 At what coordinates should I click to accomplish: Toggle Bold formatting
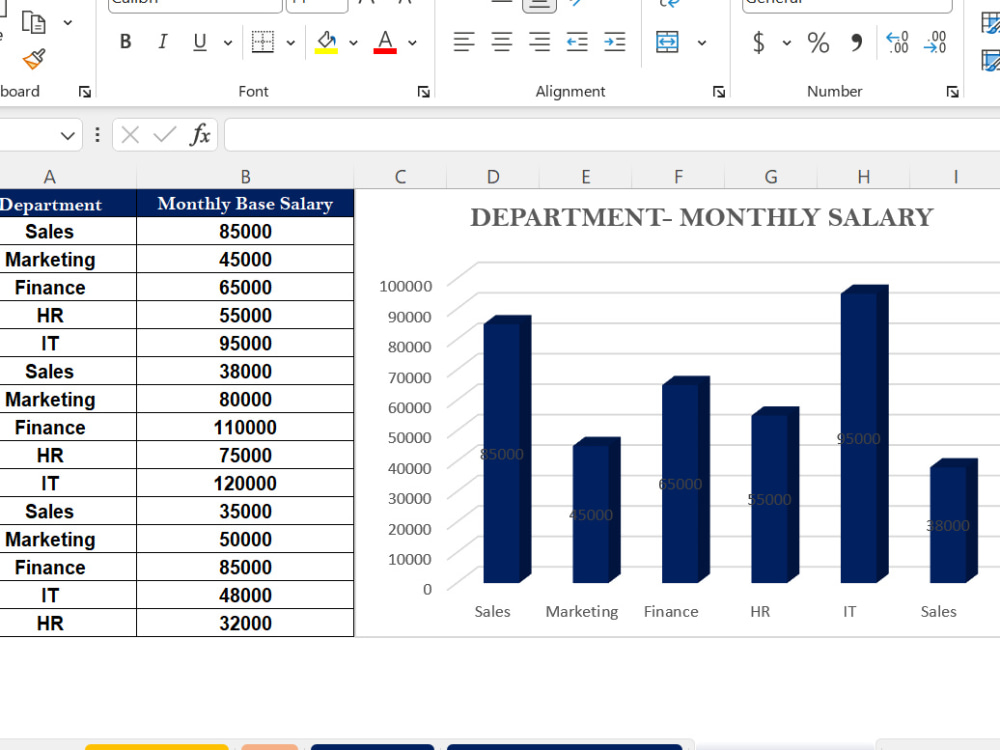tap(126, 42)
